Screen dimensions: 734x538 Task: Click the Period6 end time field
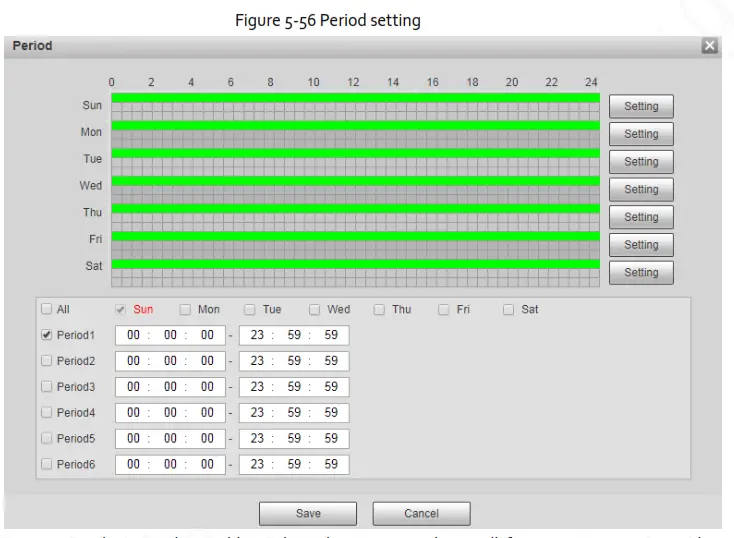point(294,464)
